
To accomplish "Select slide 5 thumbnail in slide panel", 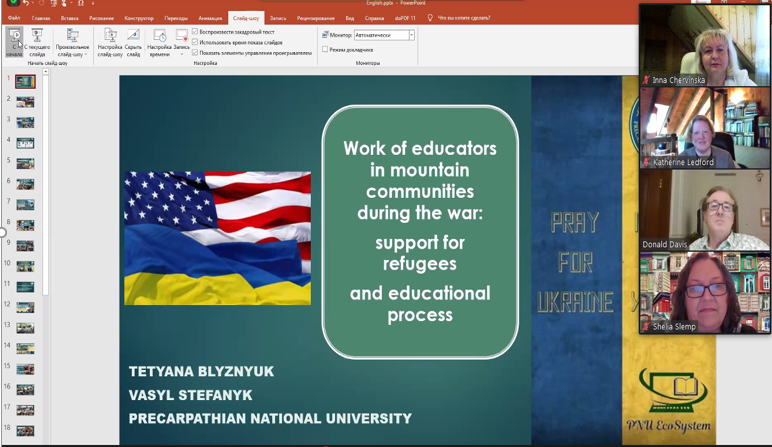I will click(25, 163).
